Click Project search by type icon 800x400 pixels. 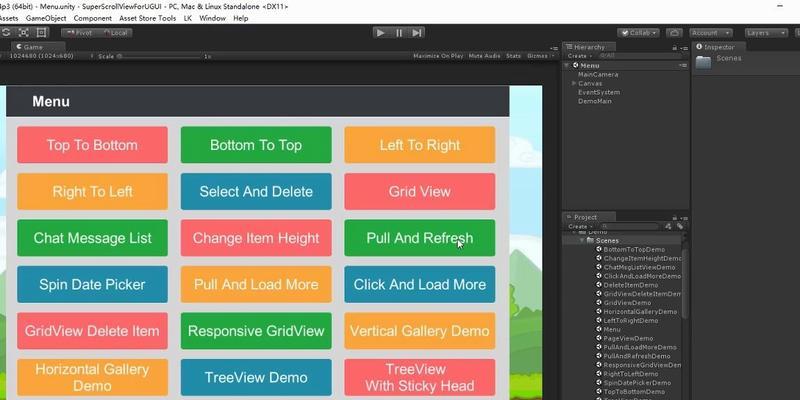(x=669, y=227)
